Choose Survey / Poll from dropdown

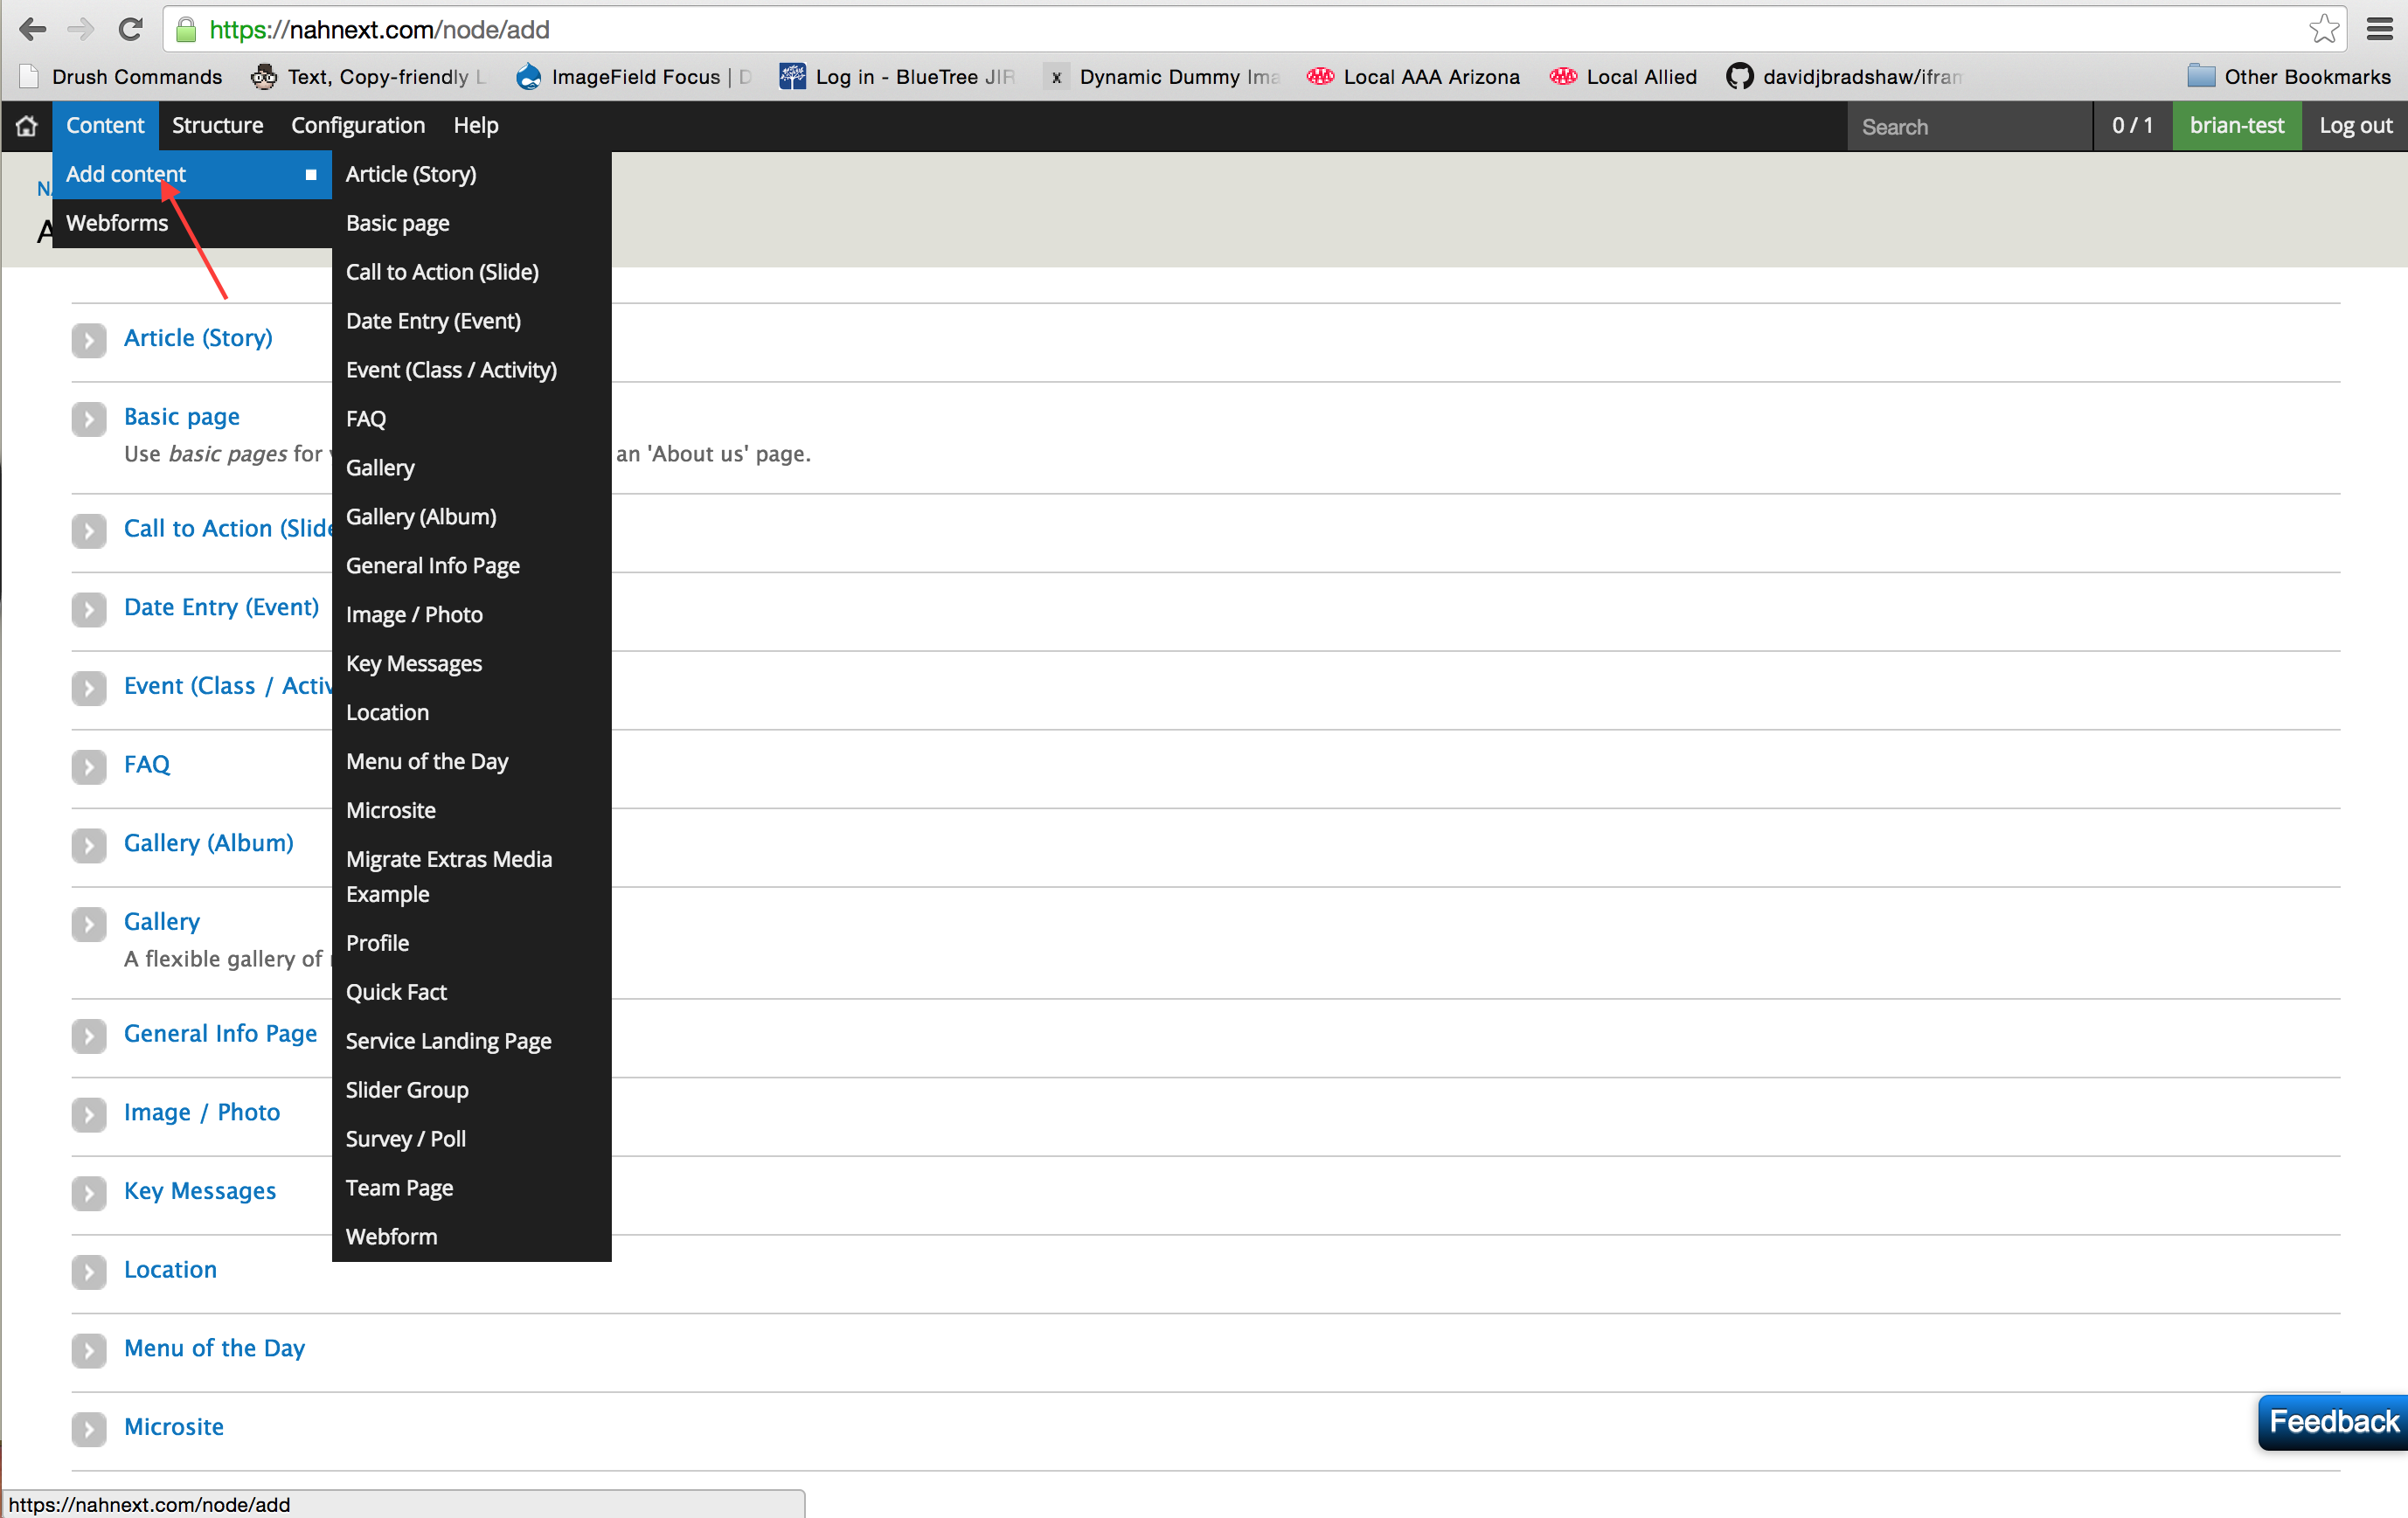click(x=405, y=1138)
